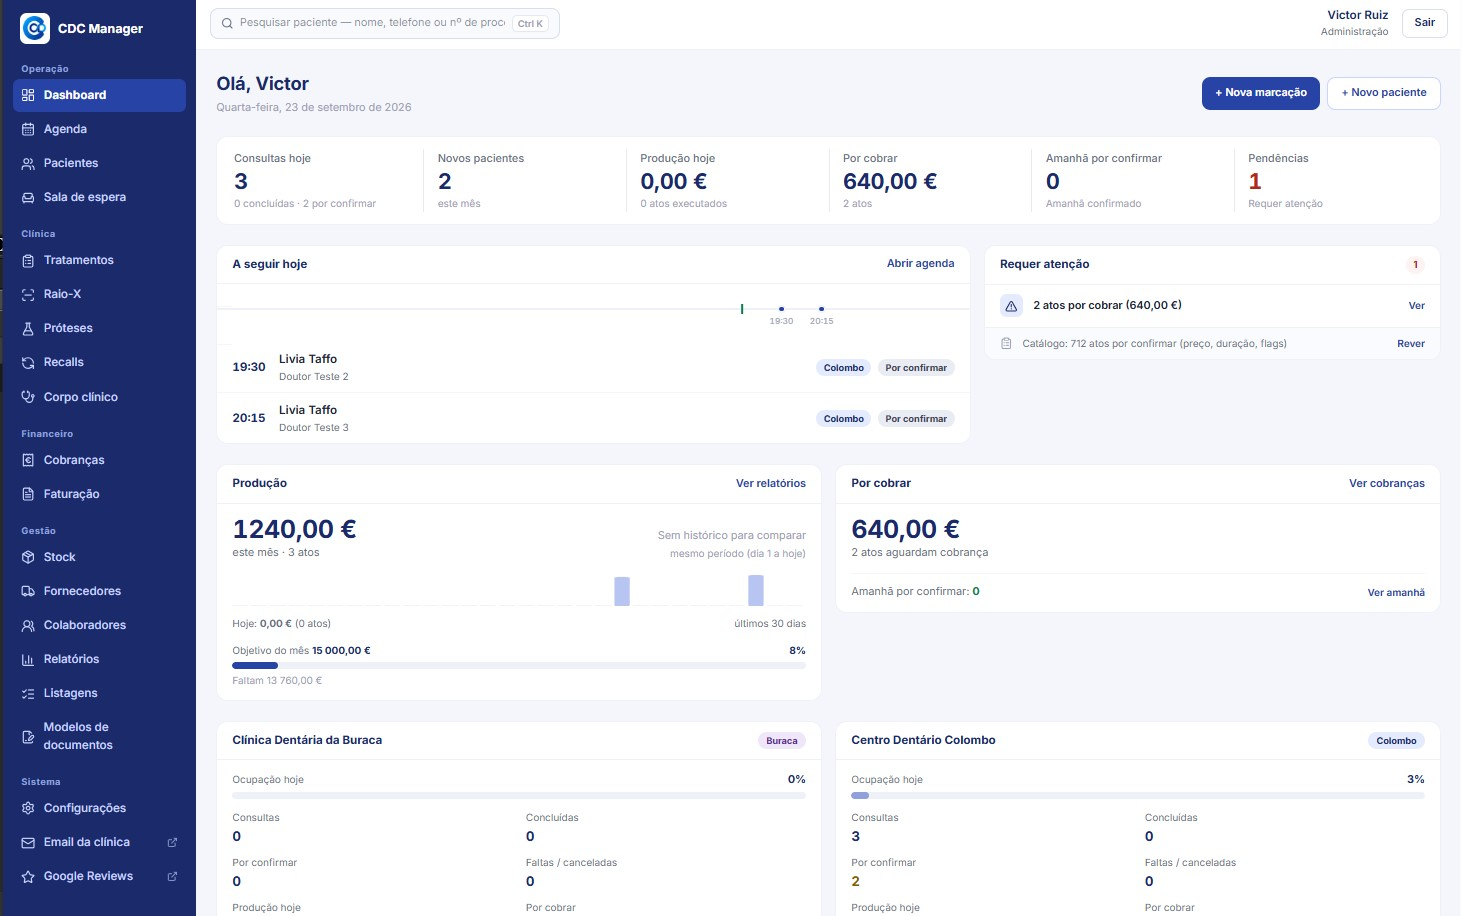1462x916 pixels.
Task: Click the CDC Manager logo icon
Action: (35, 28)
